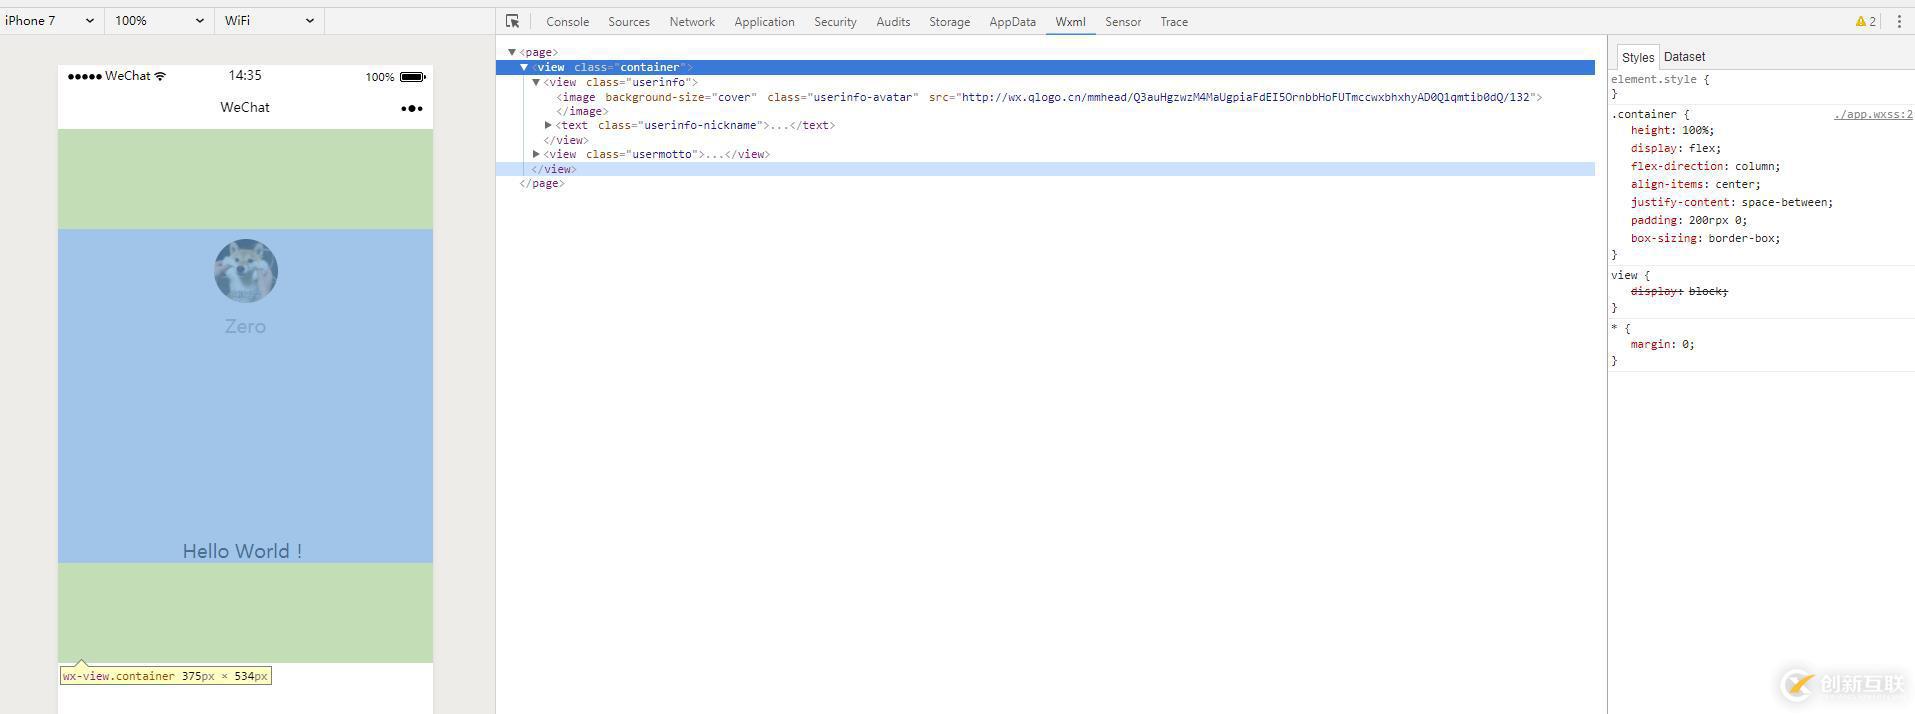
Task: Switch to the Sensor tab
Action: tap(1123, 21)
